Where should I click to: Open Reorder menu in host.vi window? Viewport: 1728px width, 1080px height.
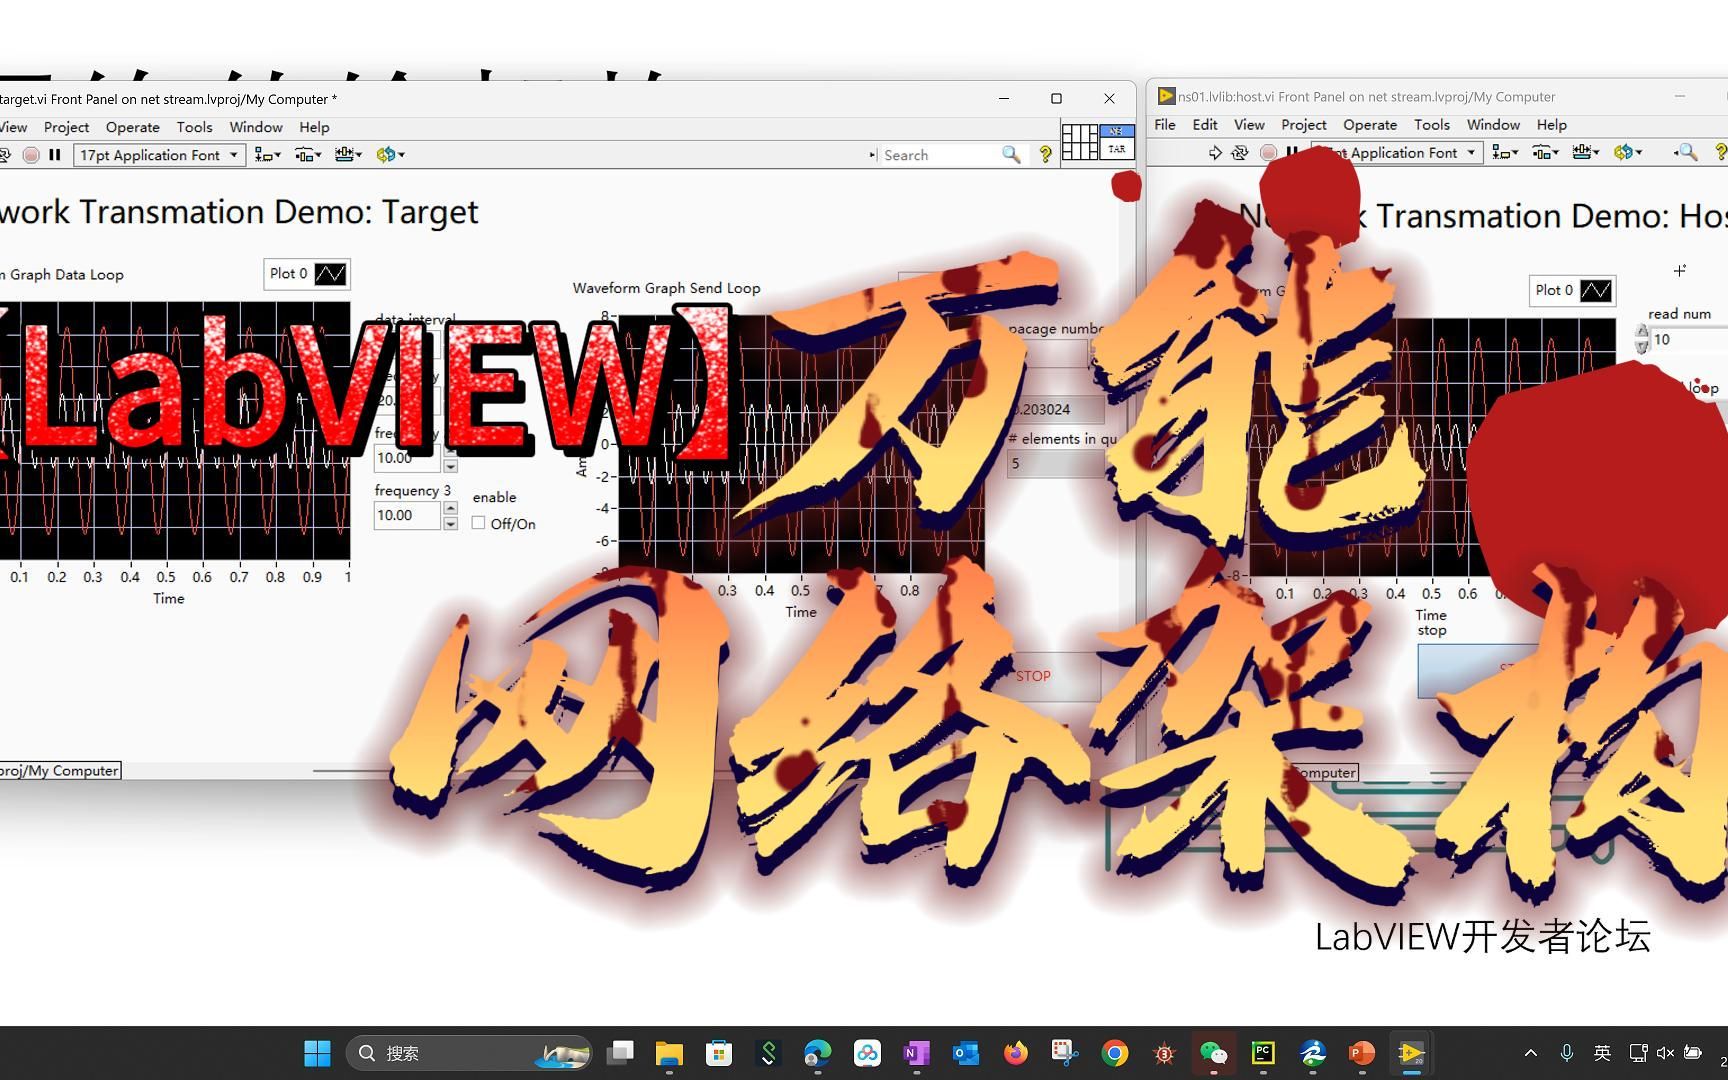point(1627,153)
